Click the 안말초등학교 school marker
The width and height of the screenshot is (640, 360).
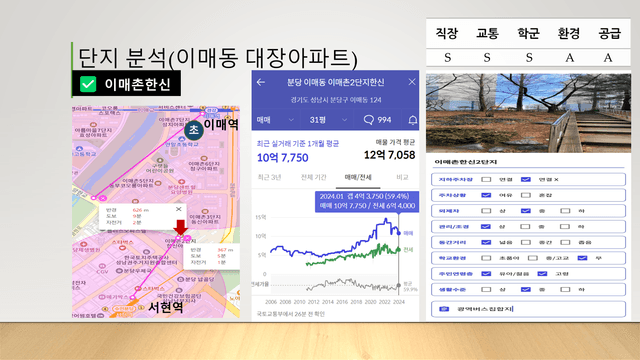182,140
